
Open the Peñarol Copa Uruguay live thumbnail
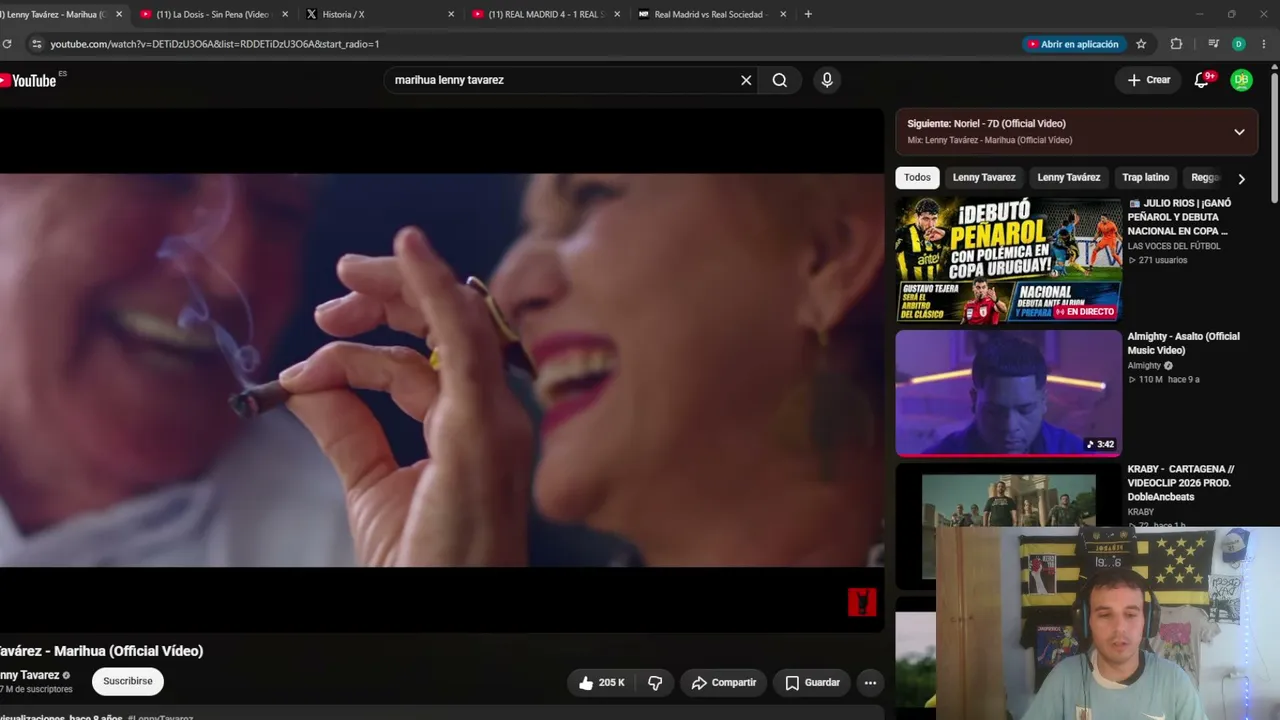[x=1008, y=260]
